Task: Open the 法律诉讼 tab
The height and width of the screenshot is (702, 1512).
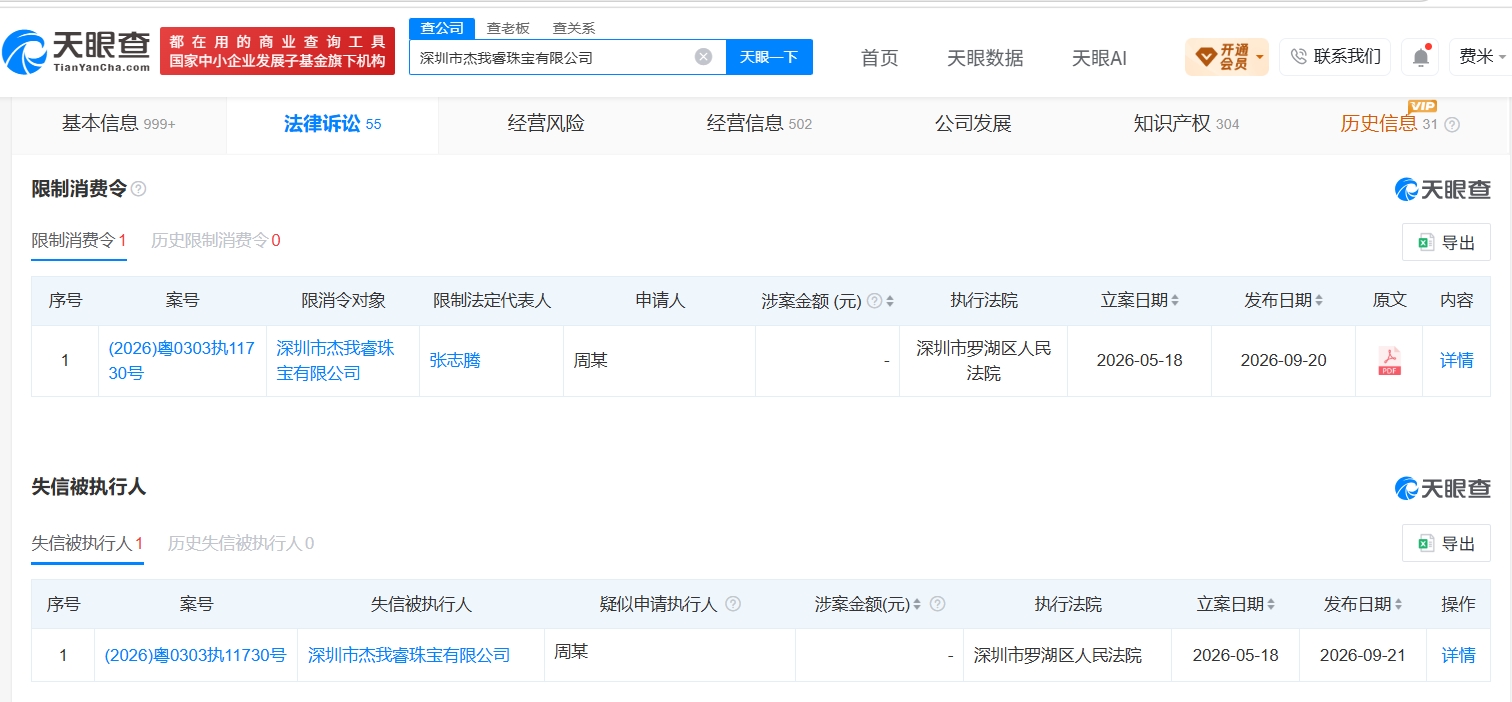Action: click(x=332, y=124)
